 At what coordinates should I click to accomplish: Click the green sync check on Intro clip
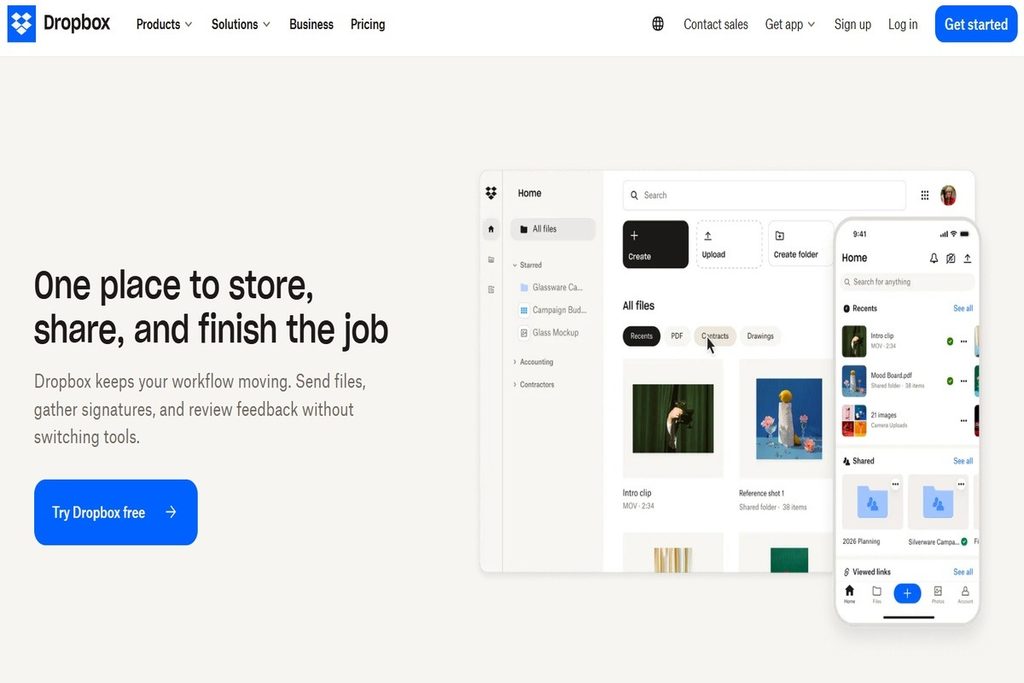950,341
